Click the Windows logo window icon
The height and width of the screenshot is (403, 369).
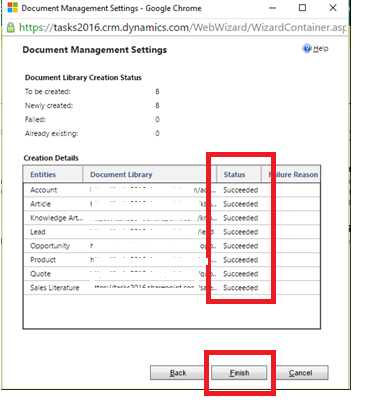[12, 7]
